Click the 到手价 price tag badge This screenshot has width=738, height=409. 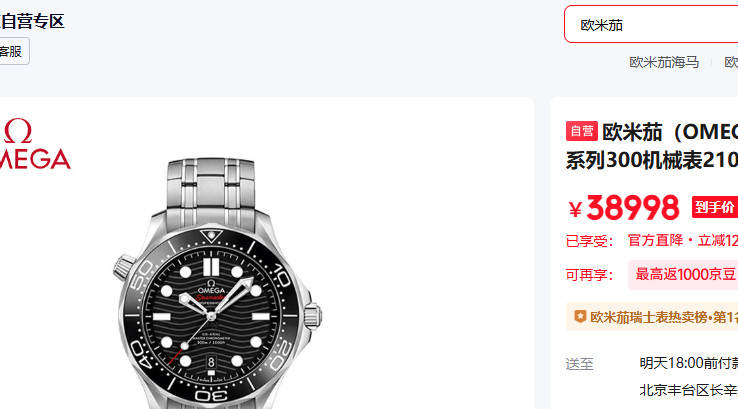[715, 207]
